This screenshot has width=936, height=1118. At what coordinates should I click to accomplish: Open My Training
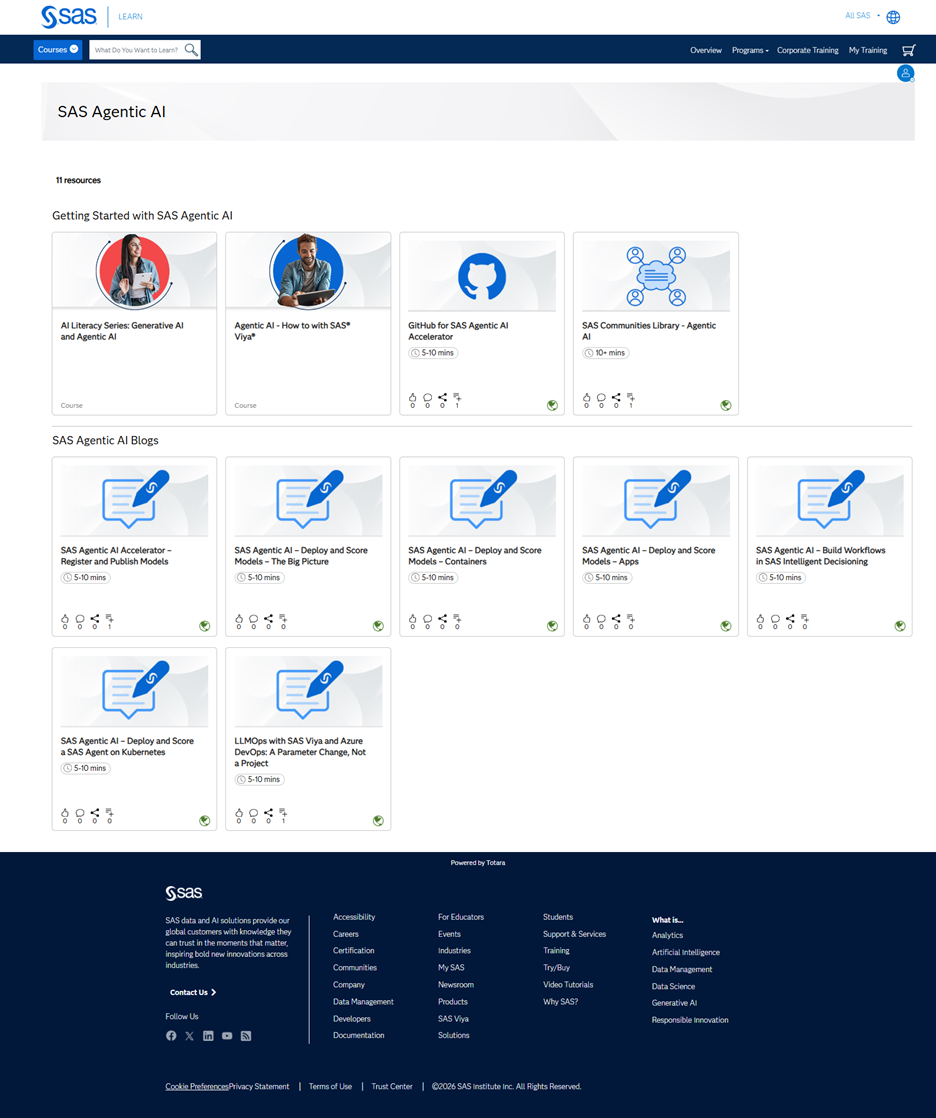[x=868, y=51]
